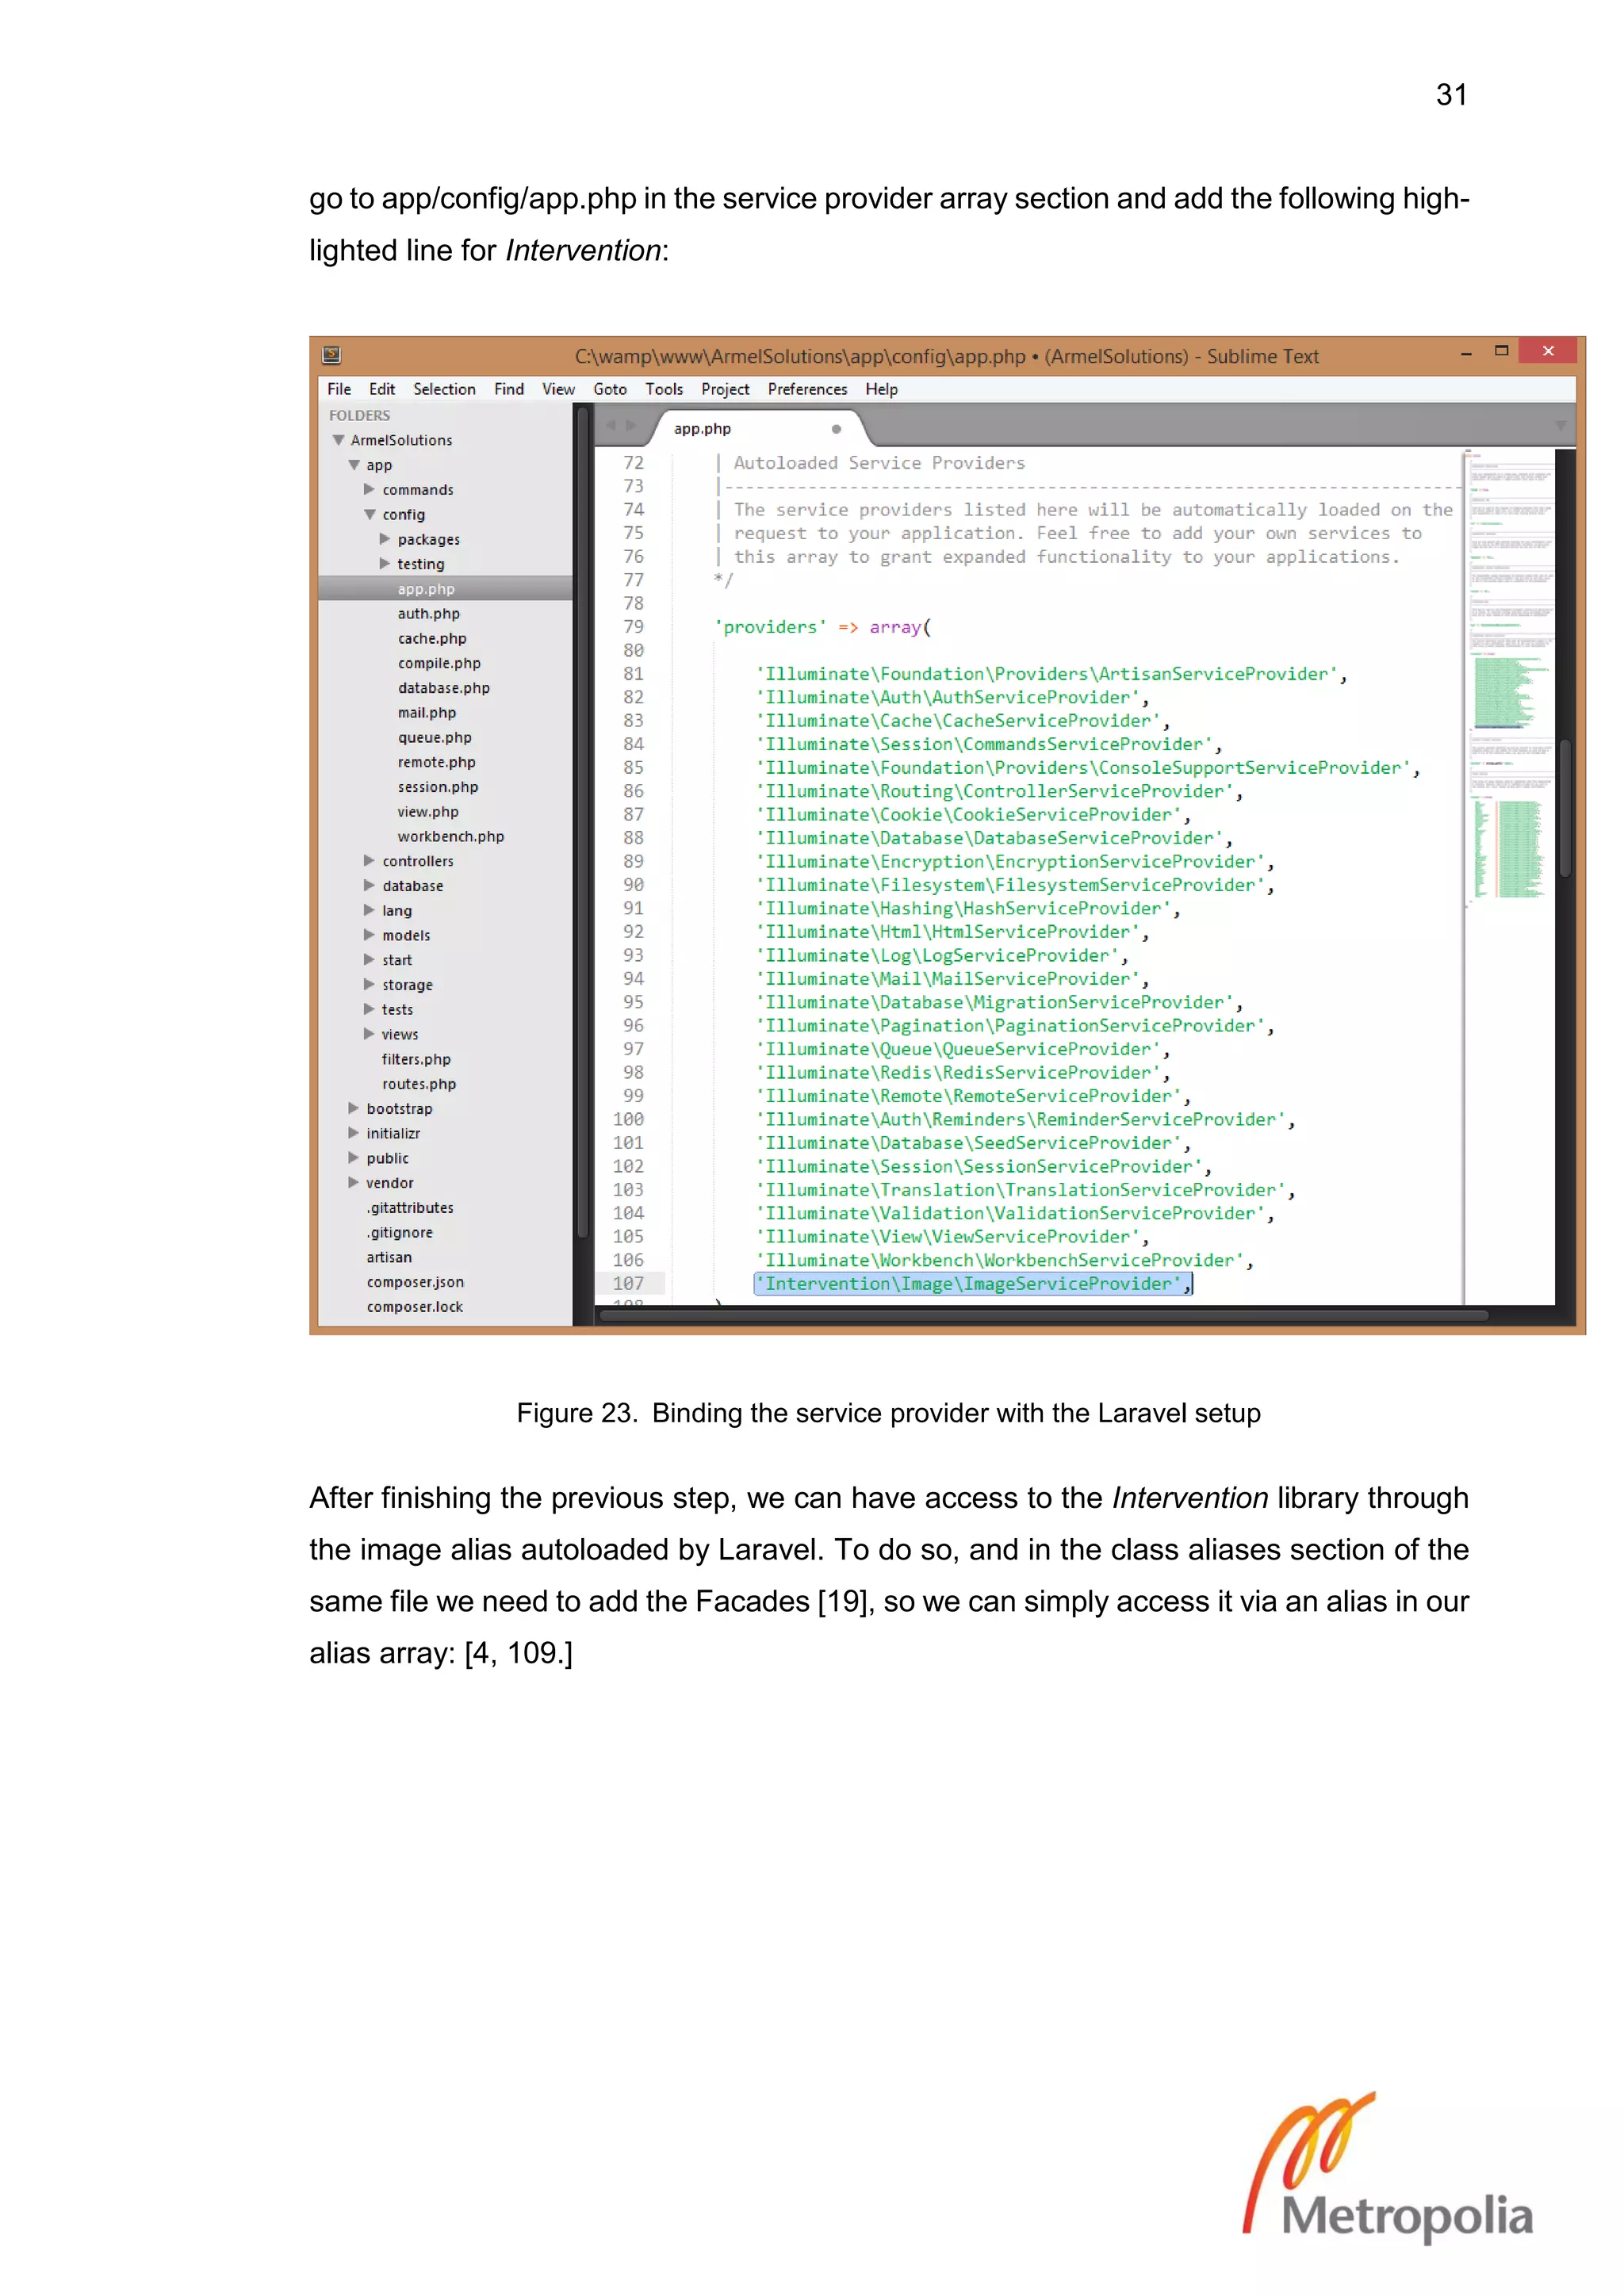Screen dimensions: 1624x2296
Task: Open the Selection menu
Action: pos(444,389)
